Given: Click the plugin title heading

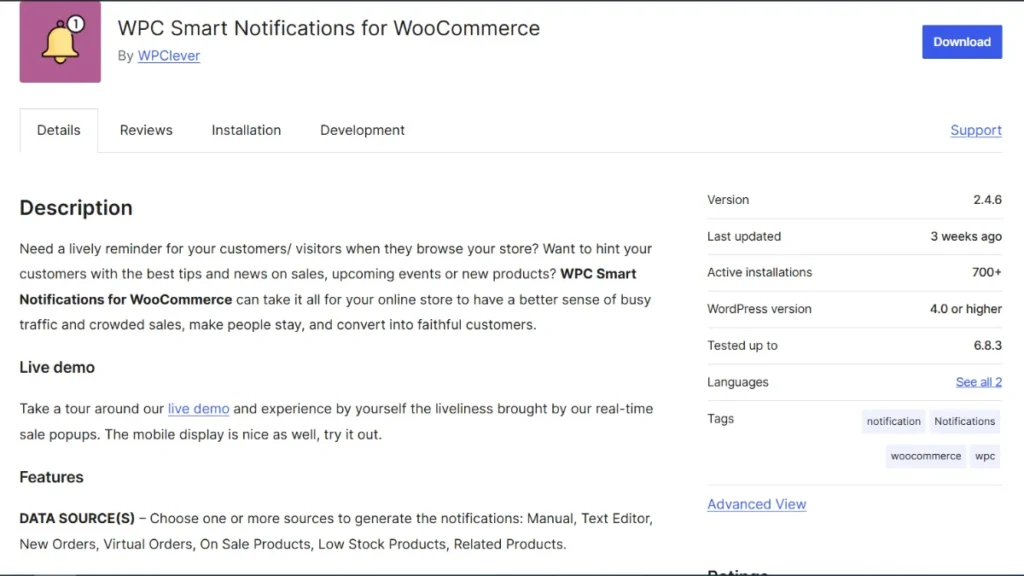Looking at the screenshot, I should 328,28.
